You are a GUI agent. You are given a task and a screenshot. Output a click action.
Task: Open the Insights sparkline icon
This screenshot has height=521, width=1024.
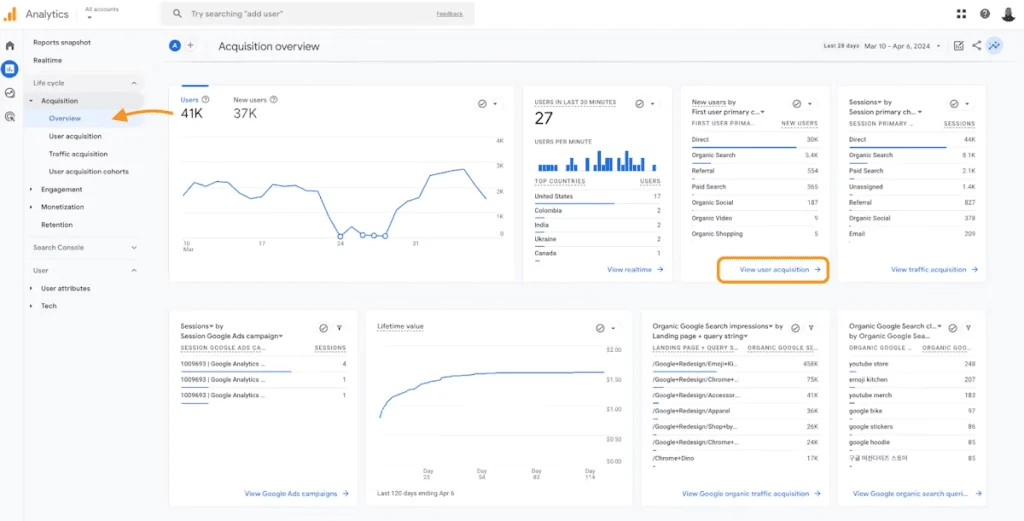(x=995, y=46)
